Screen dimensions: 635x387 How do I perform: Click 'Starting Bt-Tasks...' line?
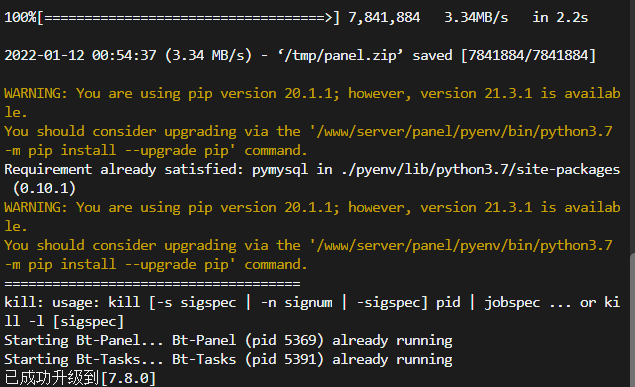228,359
